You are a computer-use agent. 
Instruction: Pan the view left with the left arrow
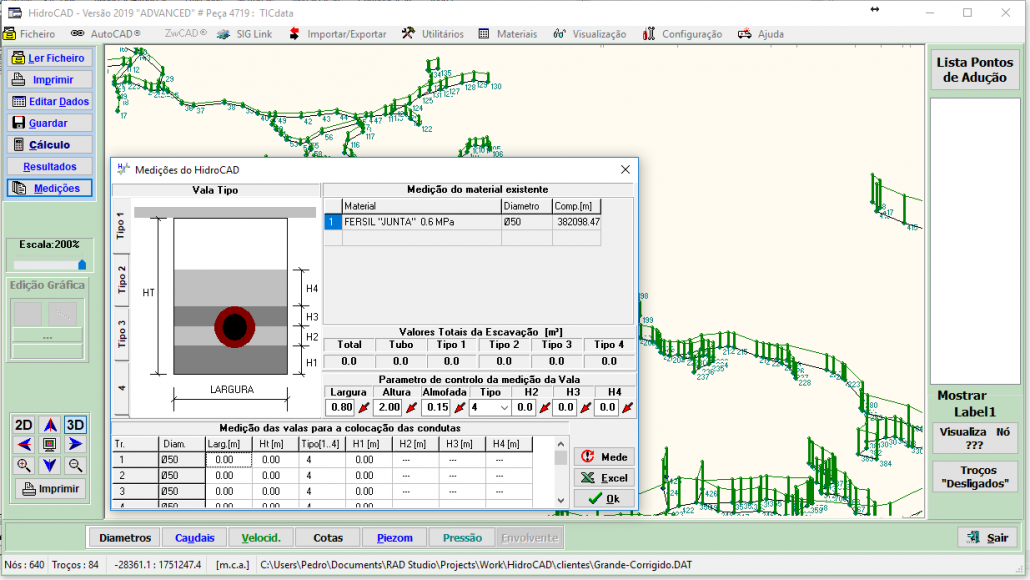[x=24, y=444]
